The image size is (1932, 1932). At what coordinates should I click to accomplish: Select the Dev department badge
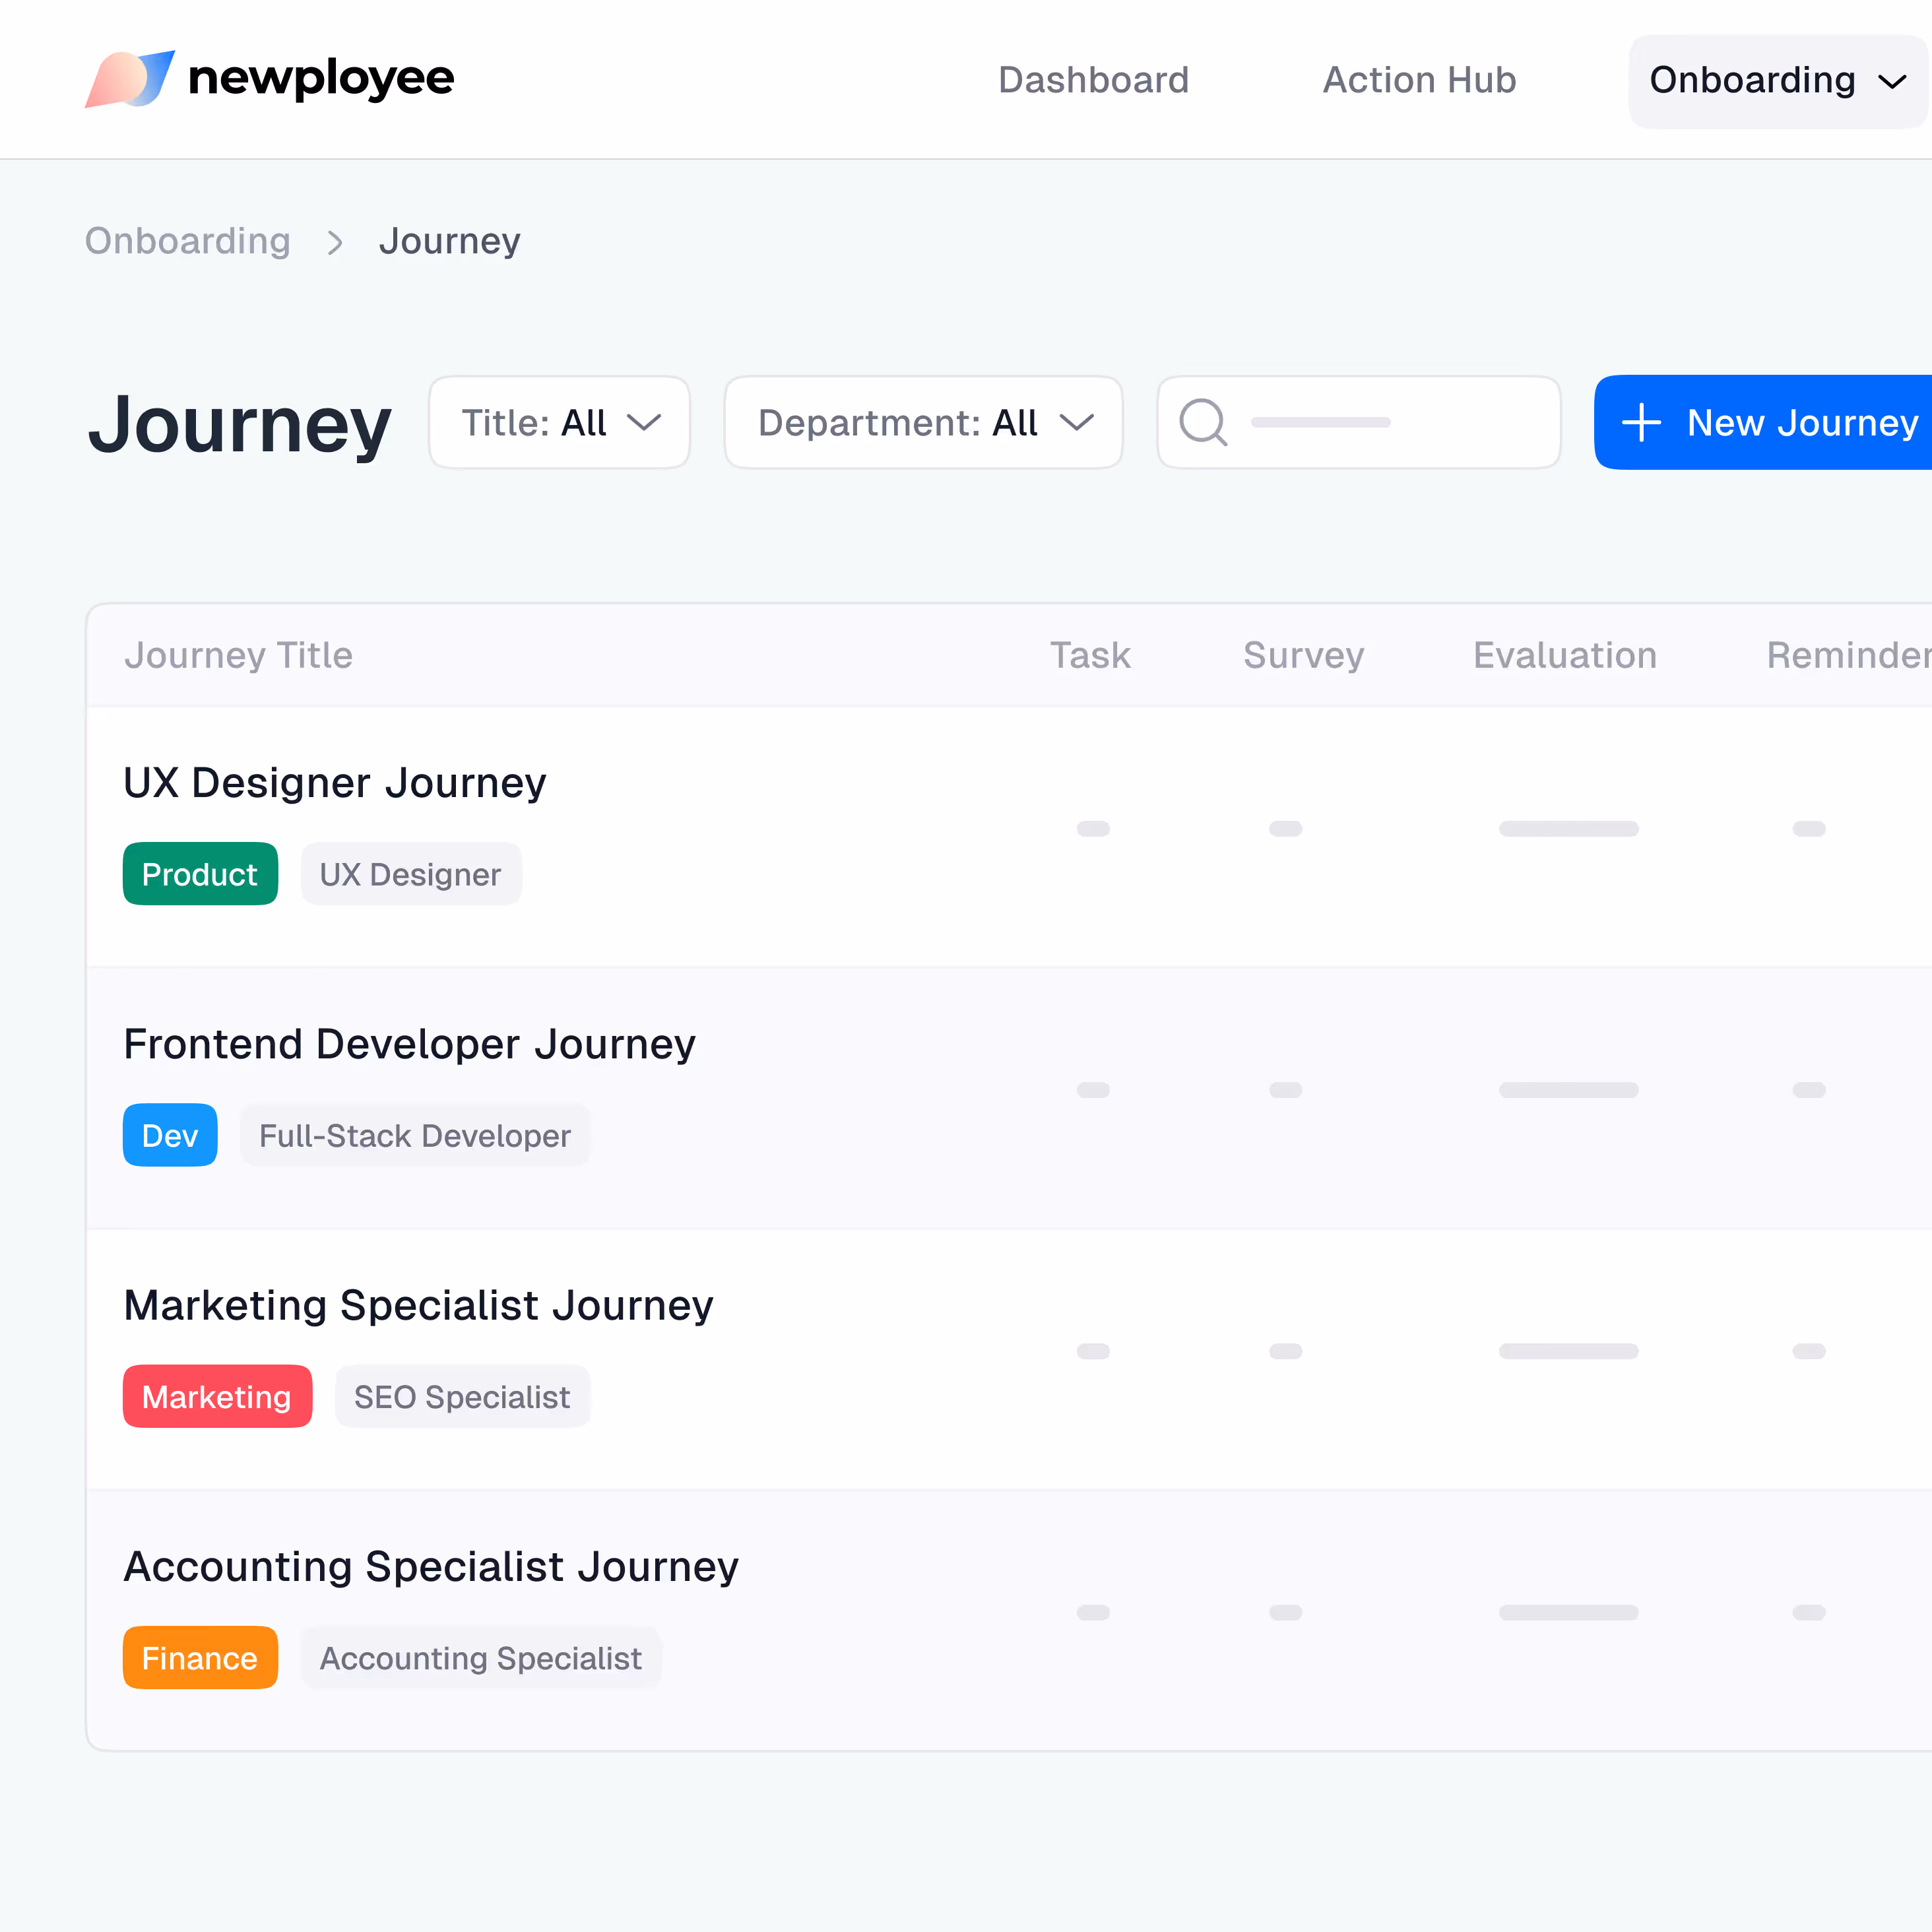pyautogui.click(x=169, y=1135)
